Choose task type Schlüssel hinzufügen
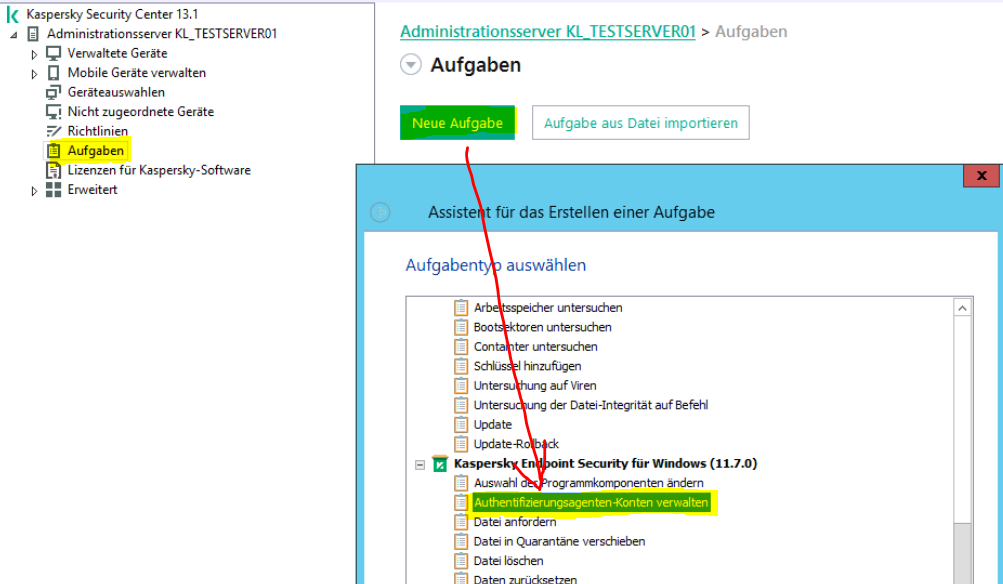Viewport: 1003px width, 584px height. coord(528,367)
